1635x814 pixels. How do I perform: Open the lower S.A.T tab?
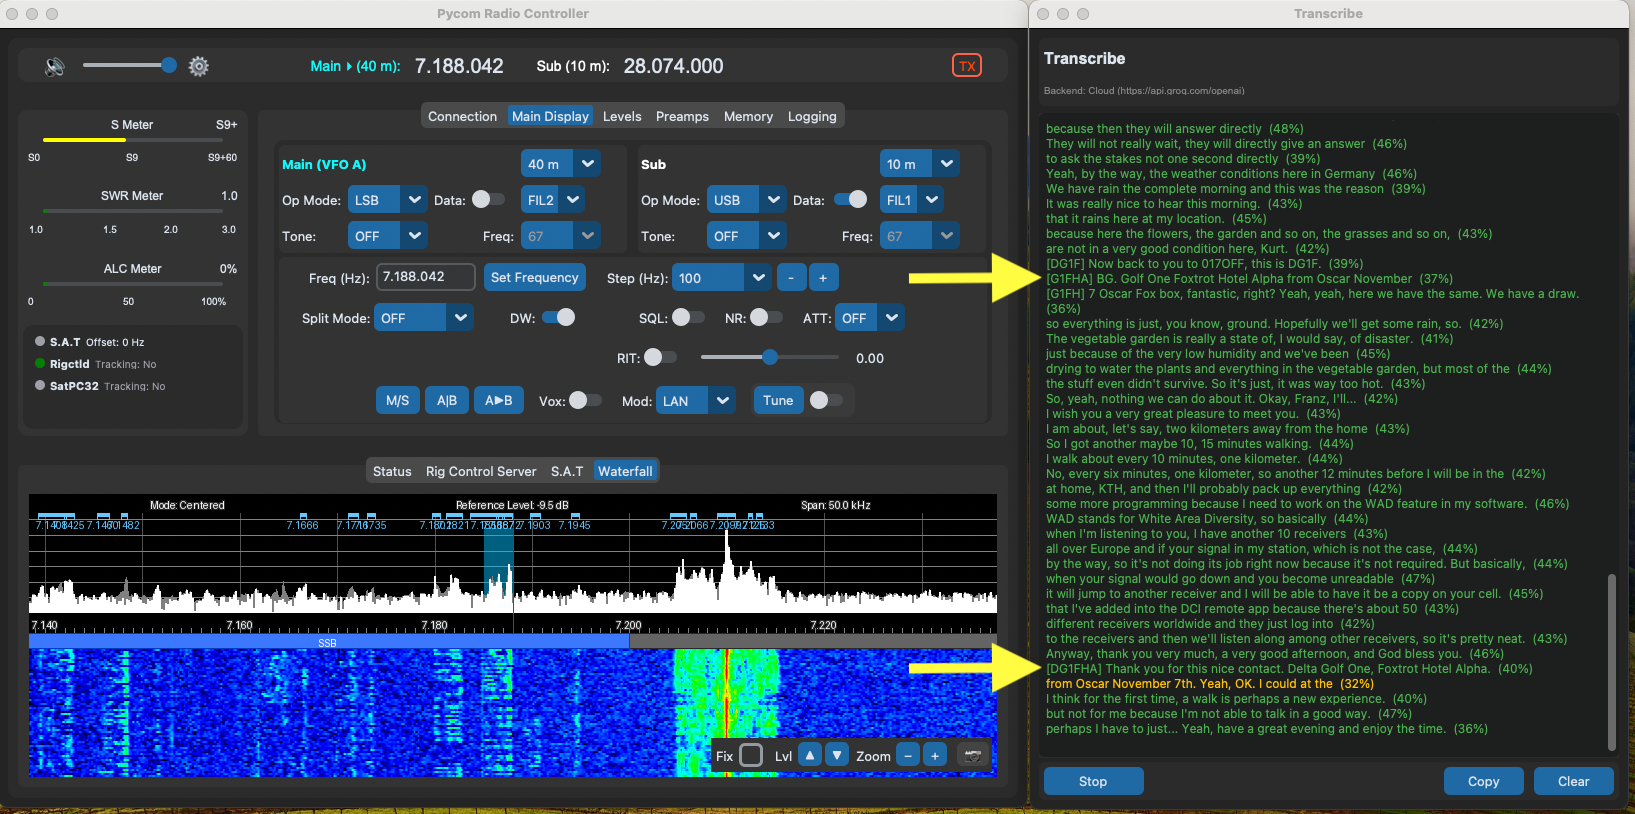(x=567, y=471)
